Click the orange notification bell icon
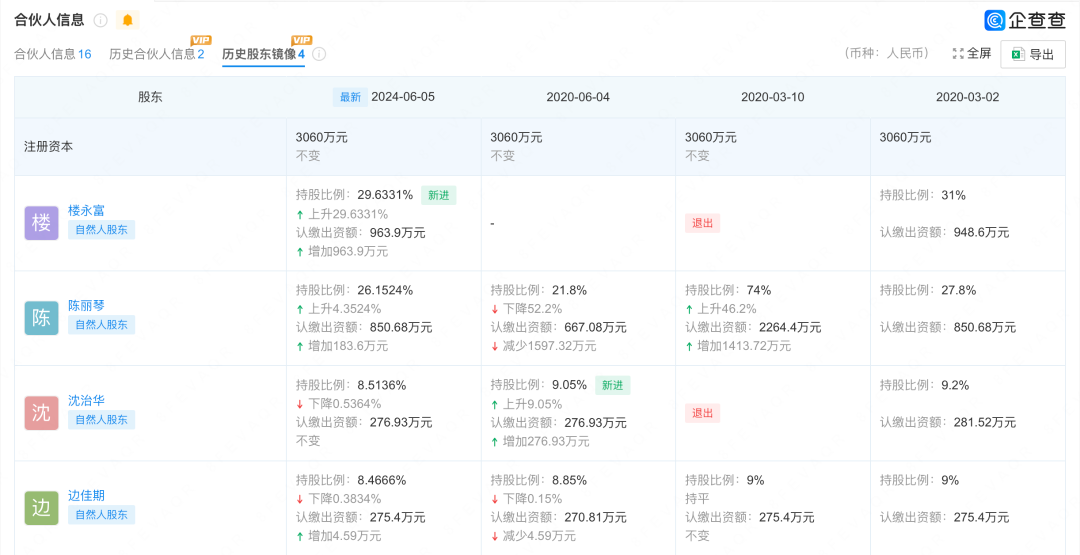Screen dimensions: 1080x555 [127, 20]
